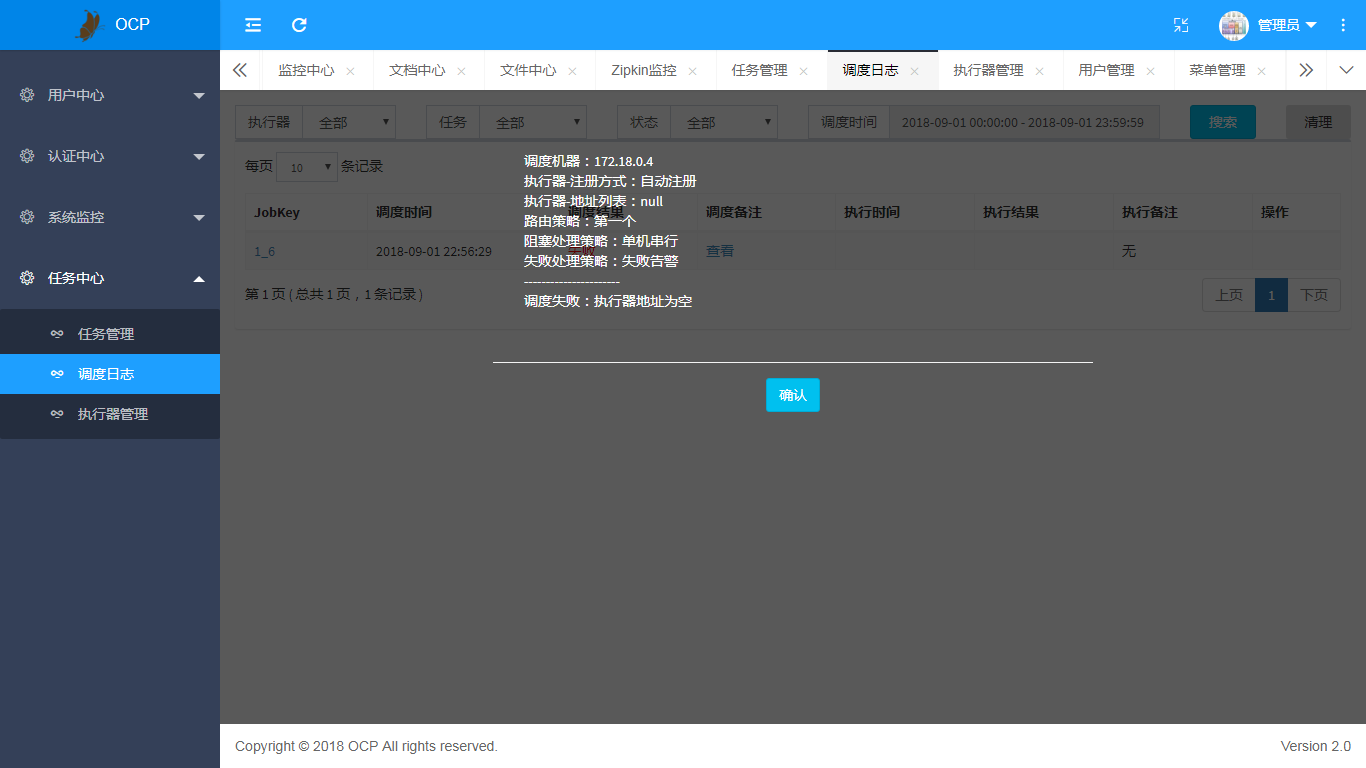
Task: Click the OCP bird logo
Action: [89, 25]
